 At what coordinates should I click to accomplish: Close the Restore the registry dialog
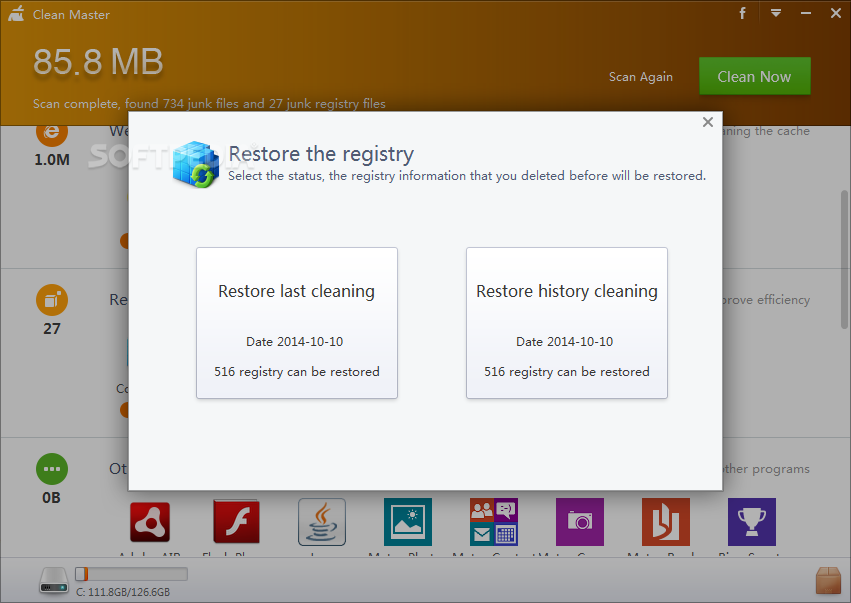(x=708, y=122)
